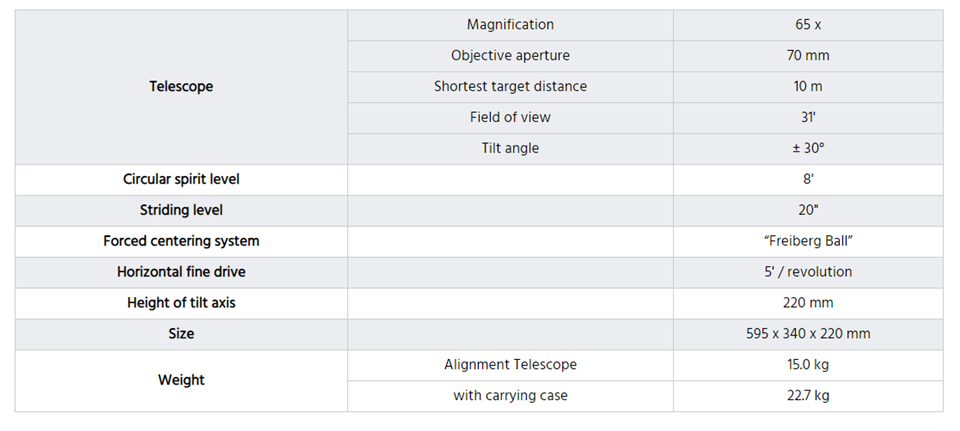
Task: Click the 10 m distance value
Action: (808, 86)
